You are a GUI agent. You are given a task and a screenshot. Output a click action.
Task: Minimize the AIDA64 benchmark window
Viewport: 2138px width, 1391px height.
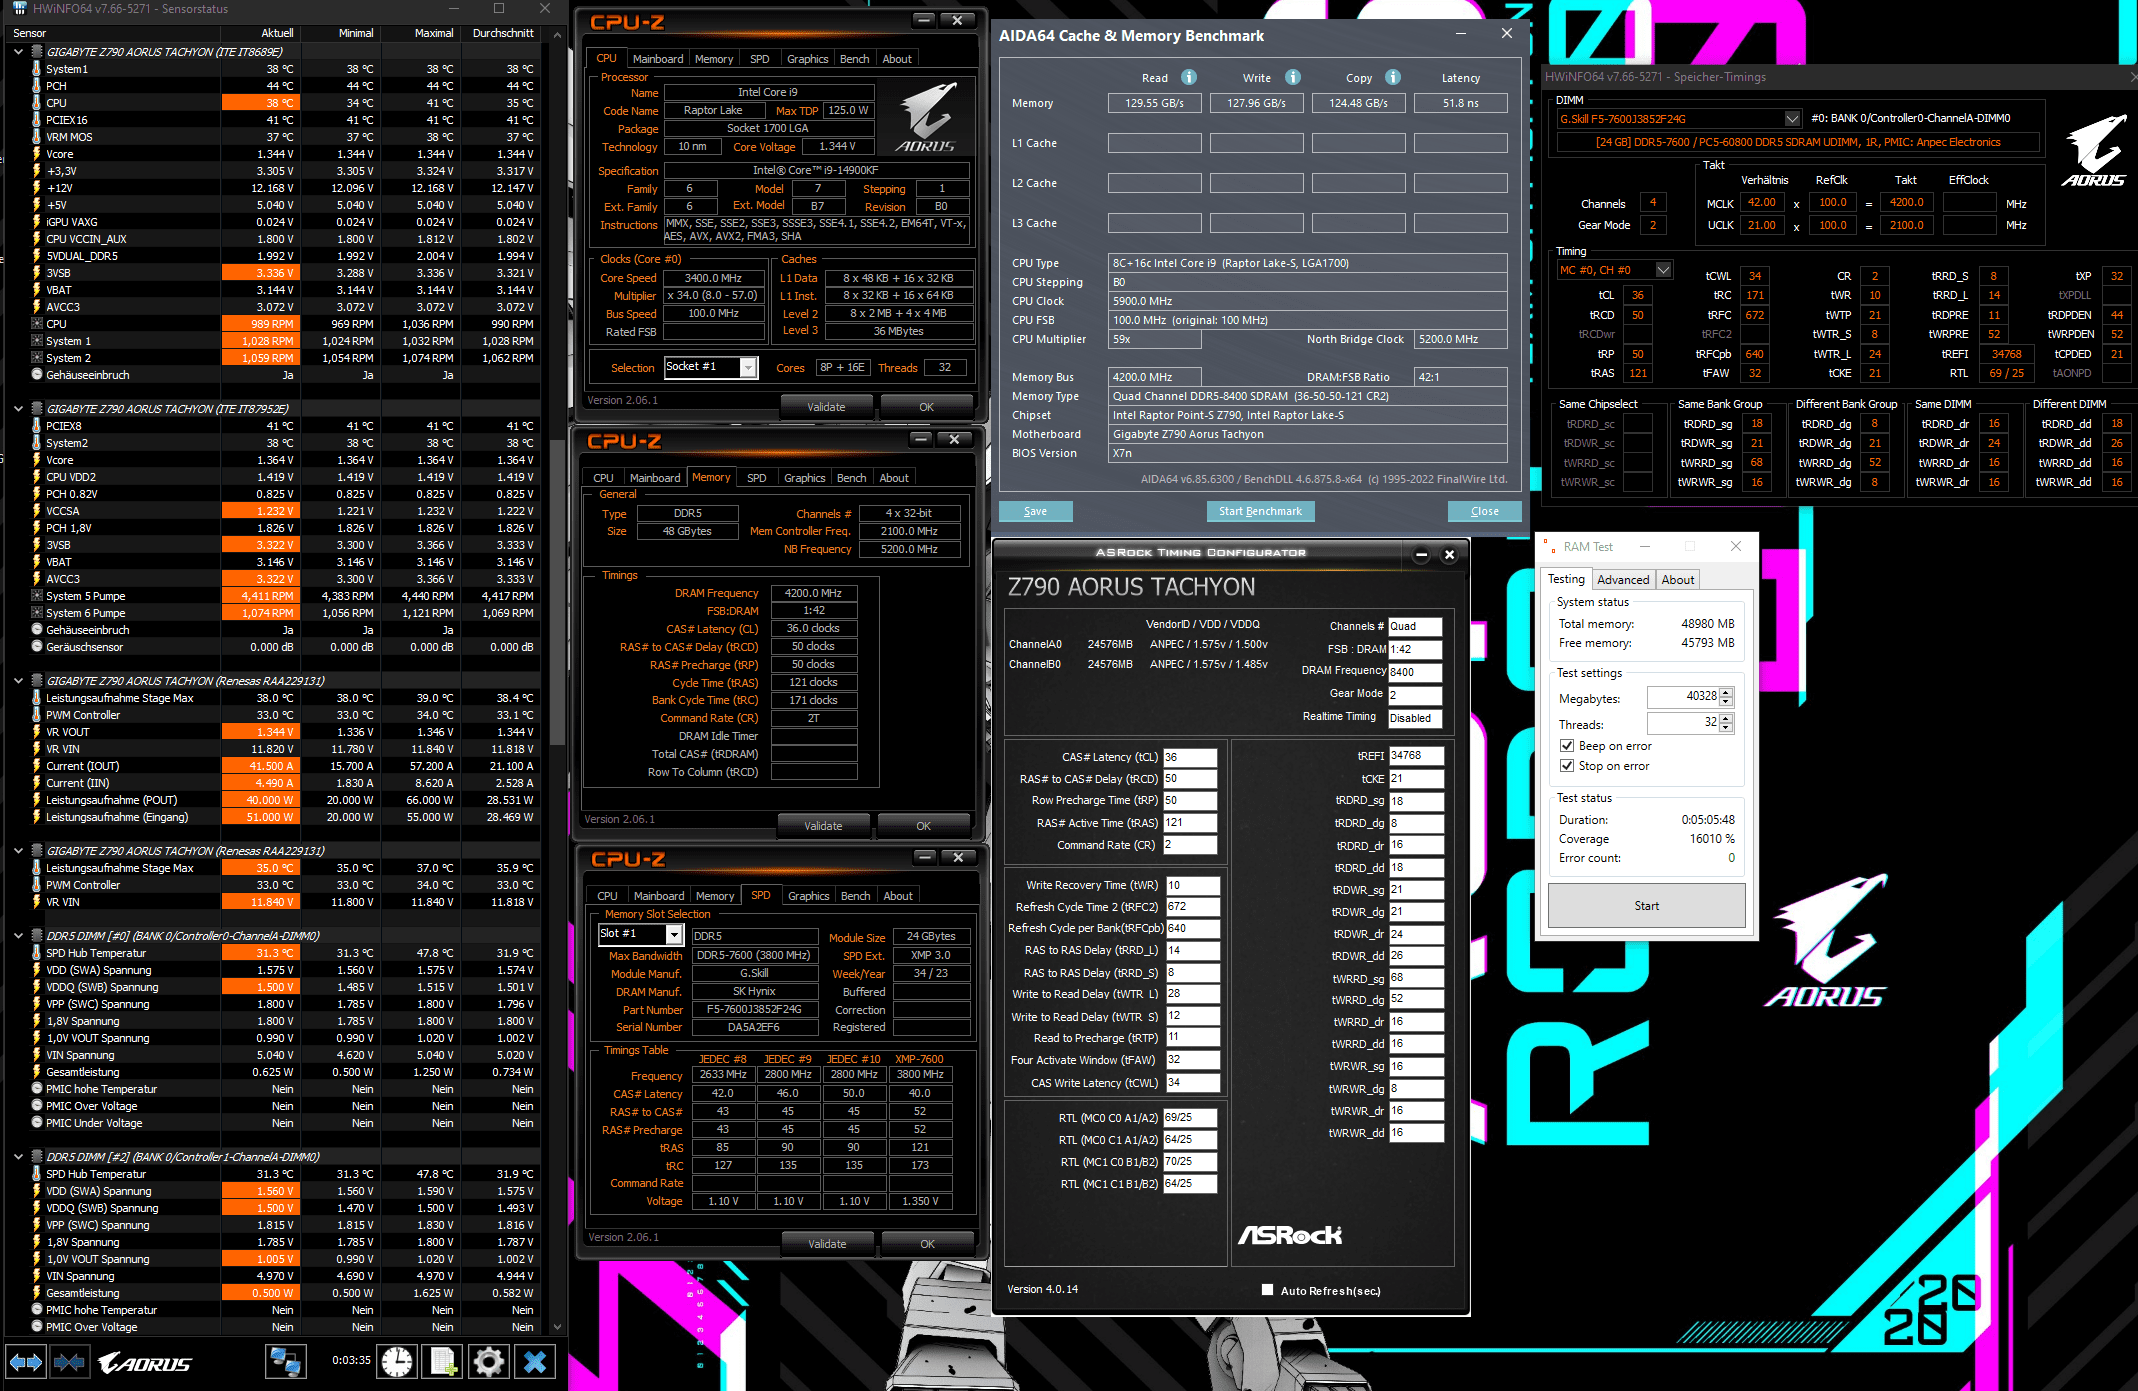click(x=1461, y=34)
